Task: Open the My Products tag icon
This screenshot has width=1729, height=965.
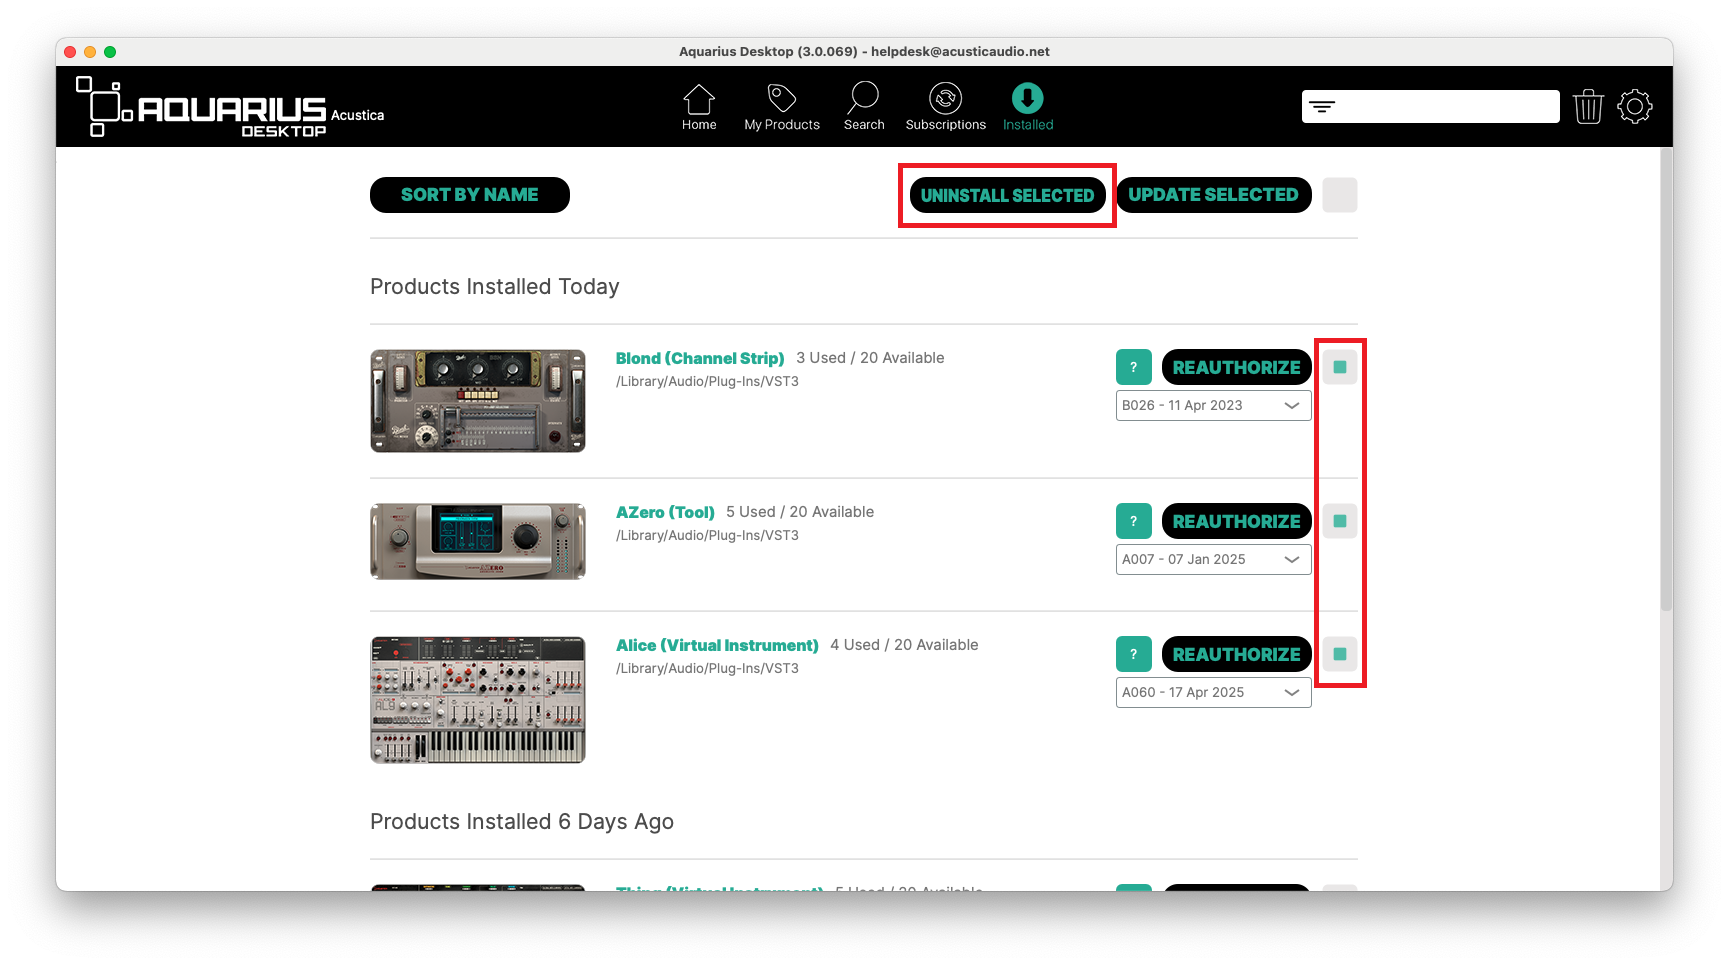Action: tap(782, 98)
